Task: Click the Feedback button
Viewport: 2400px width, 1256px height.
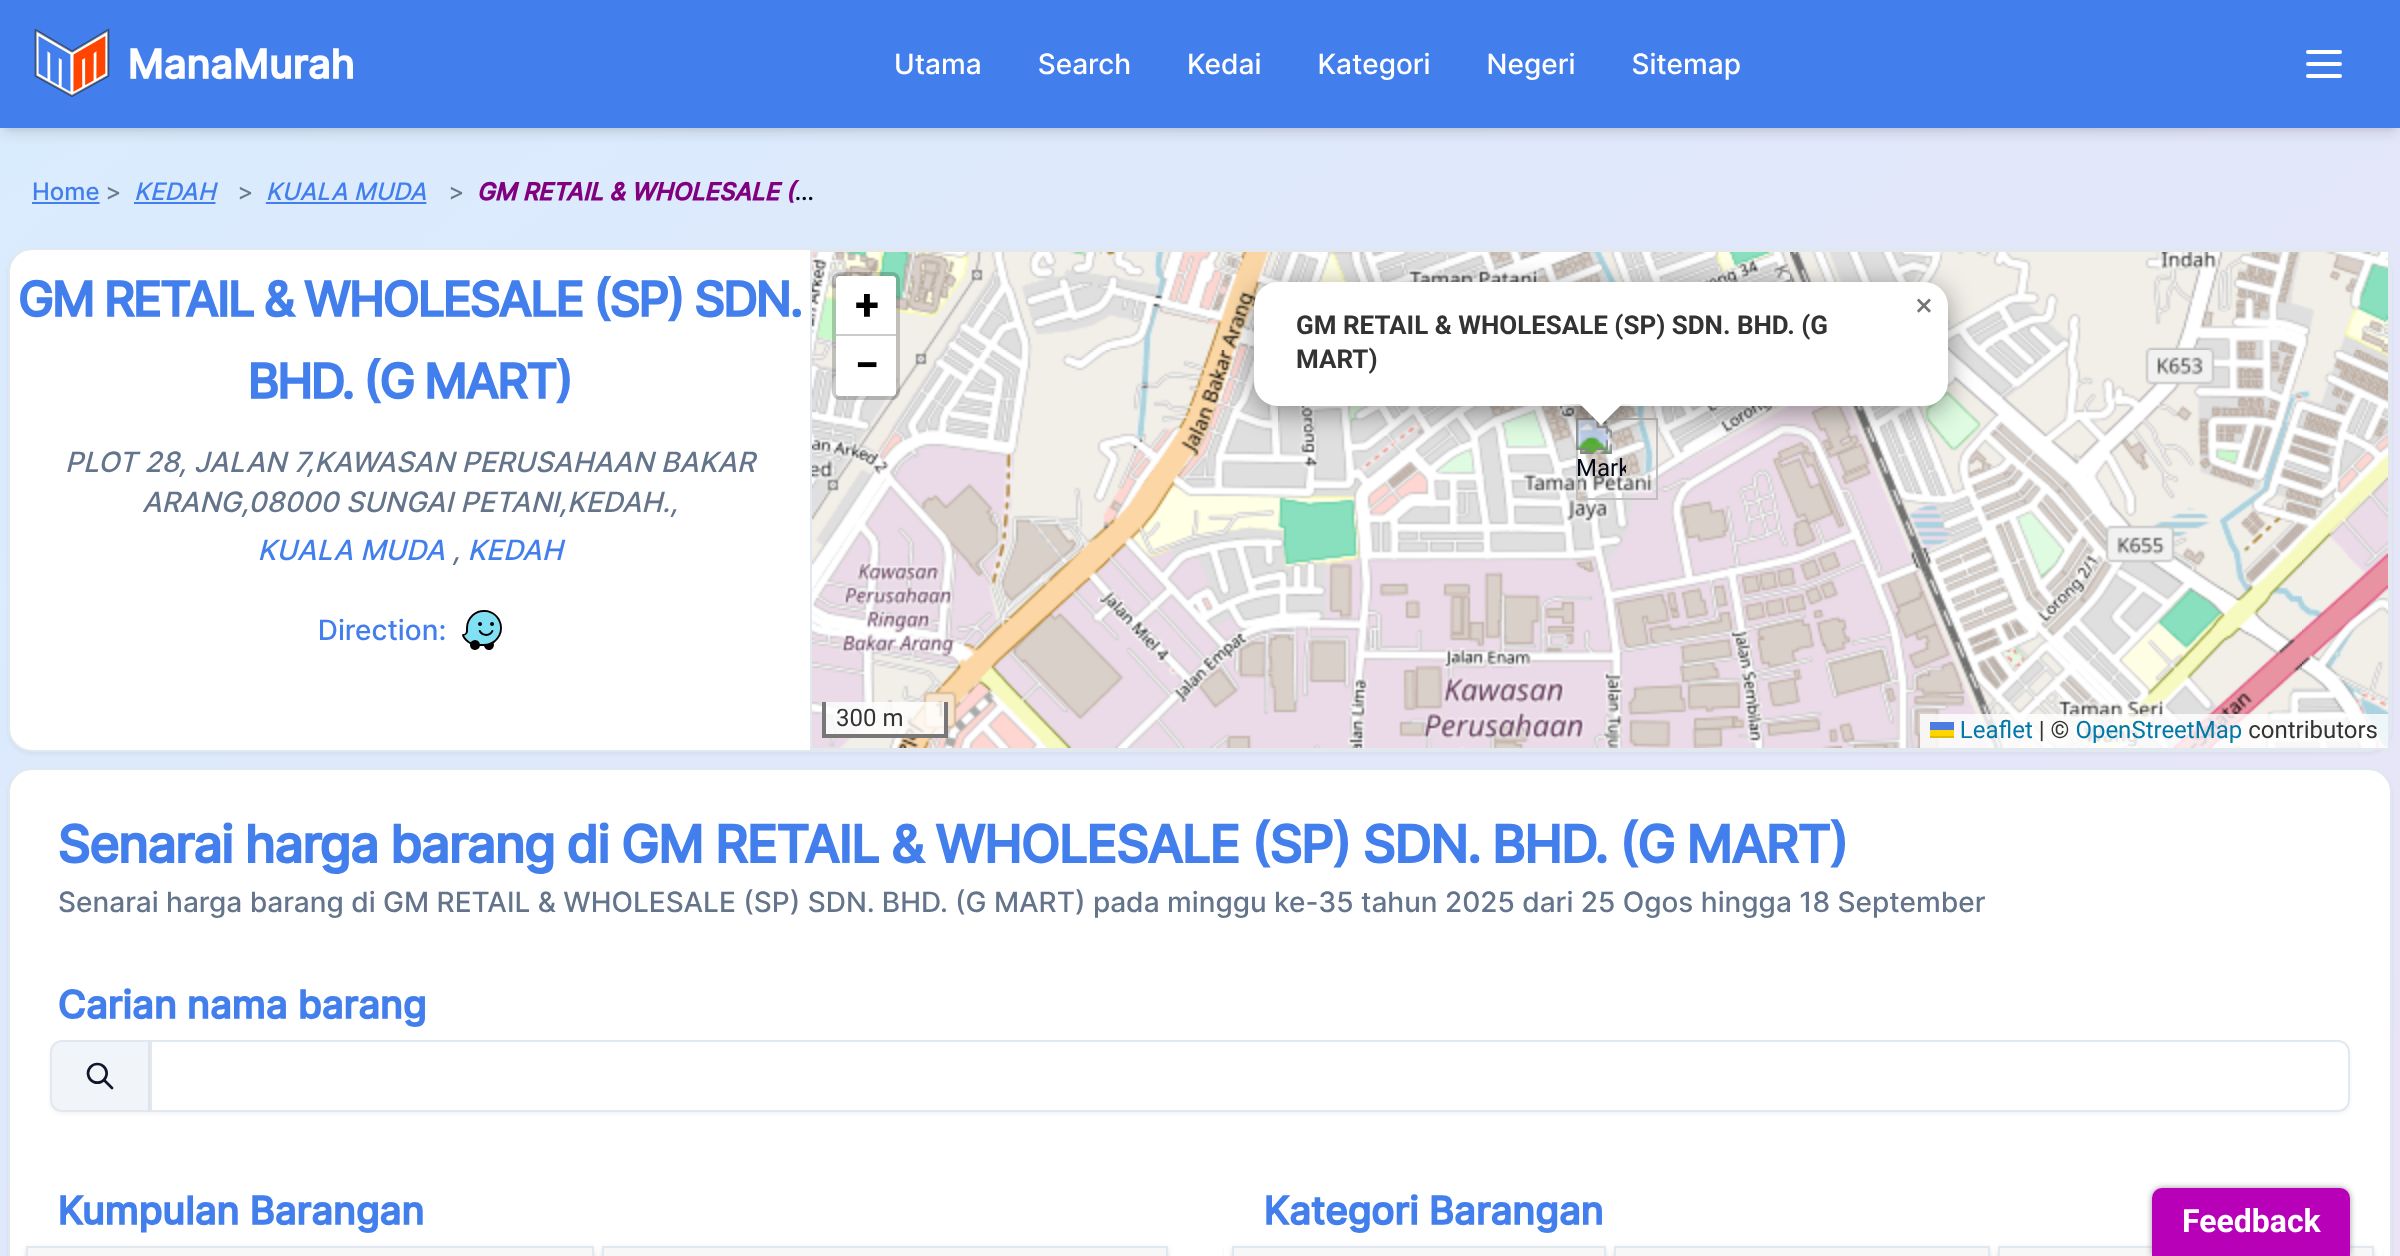Action: tap(2250, 1220)
